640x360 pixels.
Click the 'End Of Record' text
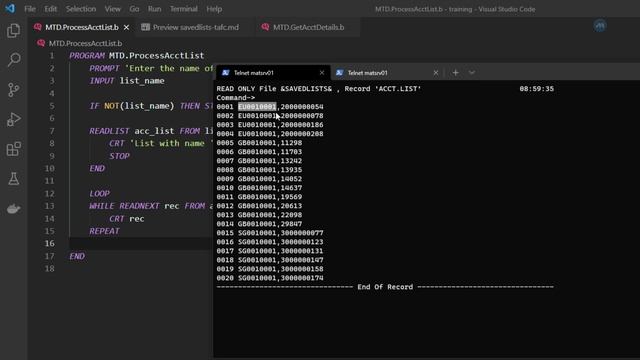(385, 287)
